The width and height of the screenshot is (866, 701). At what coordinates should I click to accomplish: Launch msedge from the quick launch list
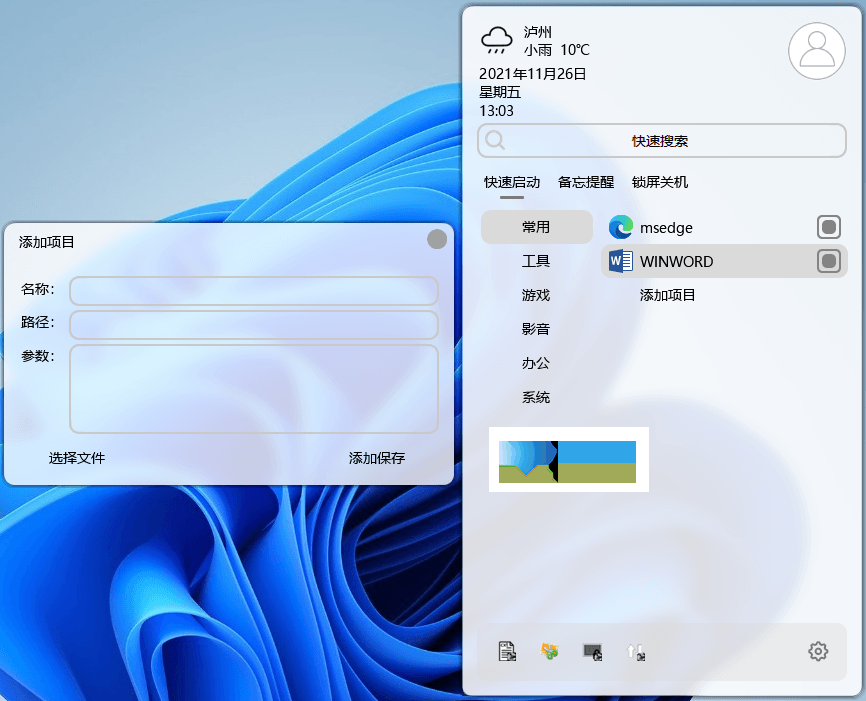click(x=666, y=228)
